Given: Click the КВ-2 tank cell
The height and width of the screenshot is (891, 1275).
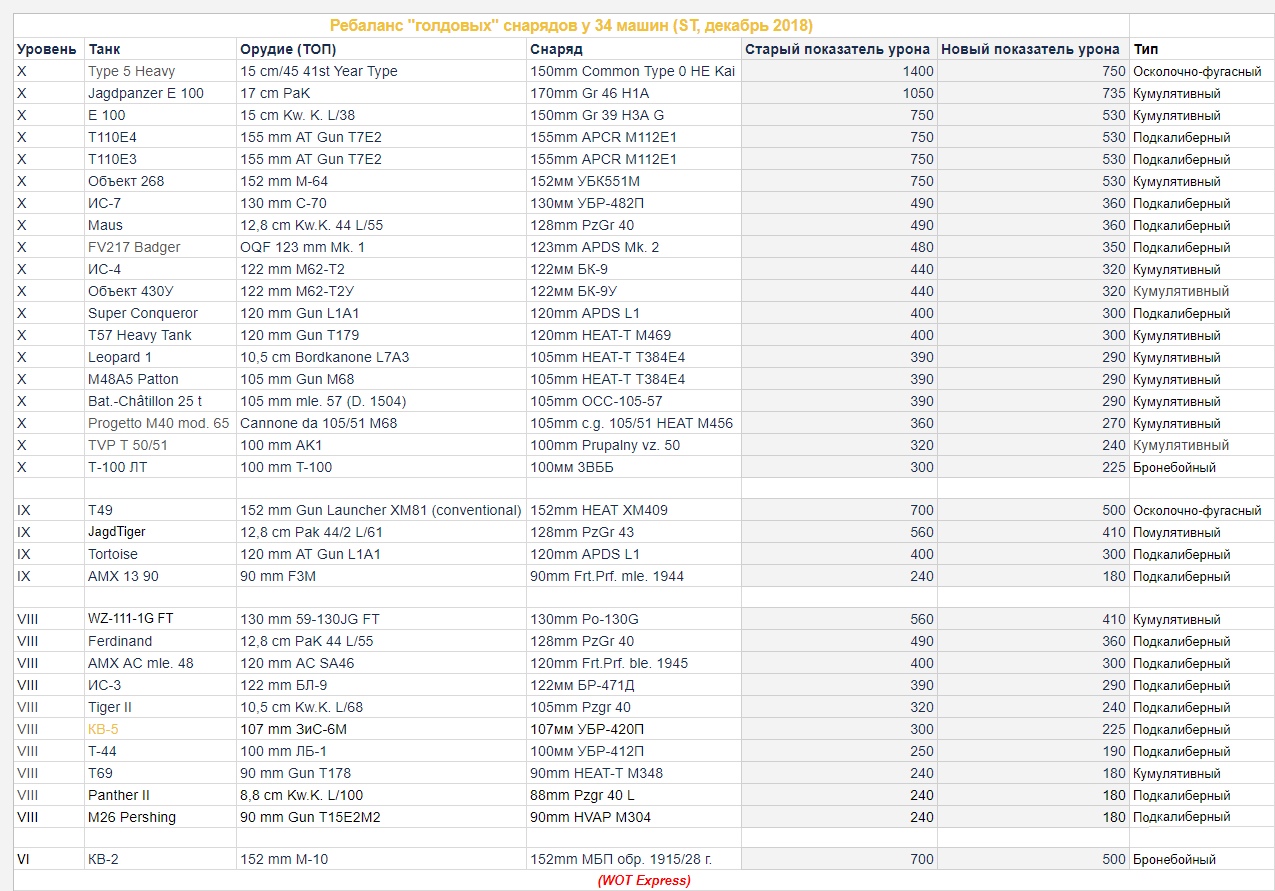Looking at the screenshot, I should [x=103, y=859].
